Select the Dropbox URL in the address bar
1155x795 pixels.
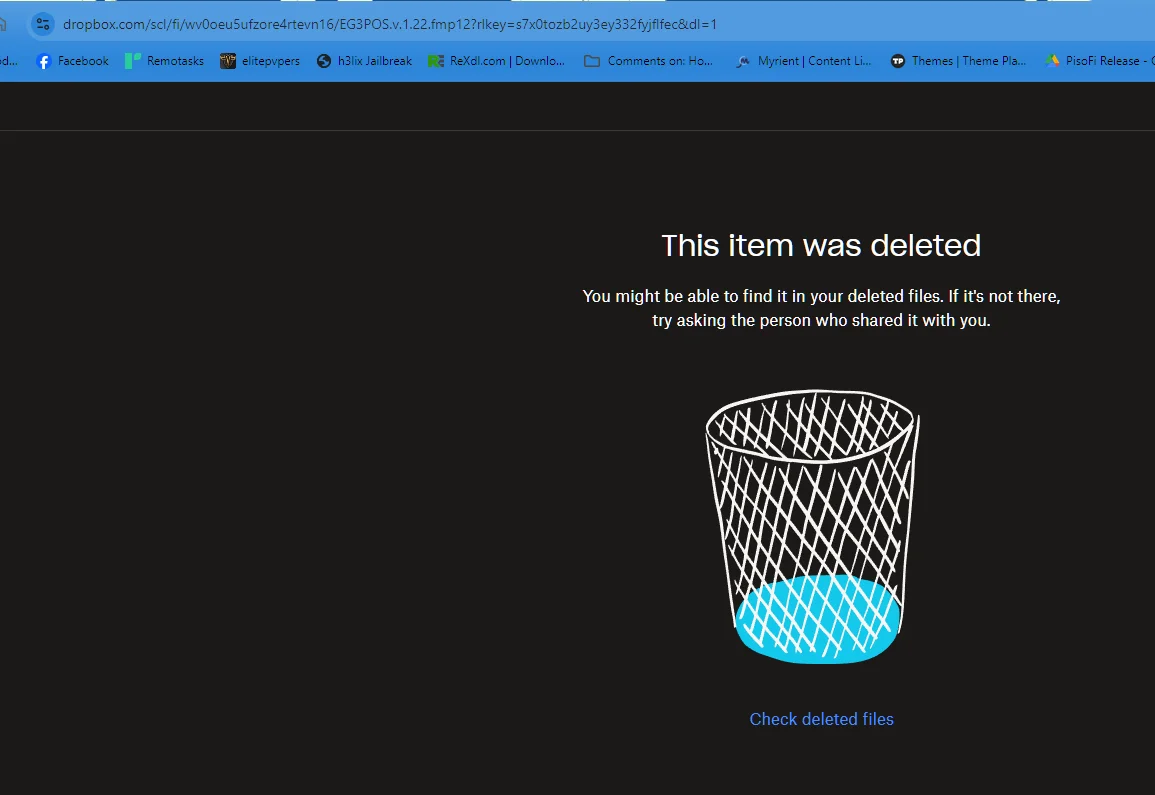click(390, 24)
